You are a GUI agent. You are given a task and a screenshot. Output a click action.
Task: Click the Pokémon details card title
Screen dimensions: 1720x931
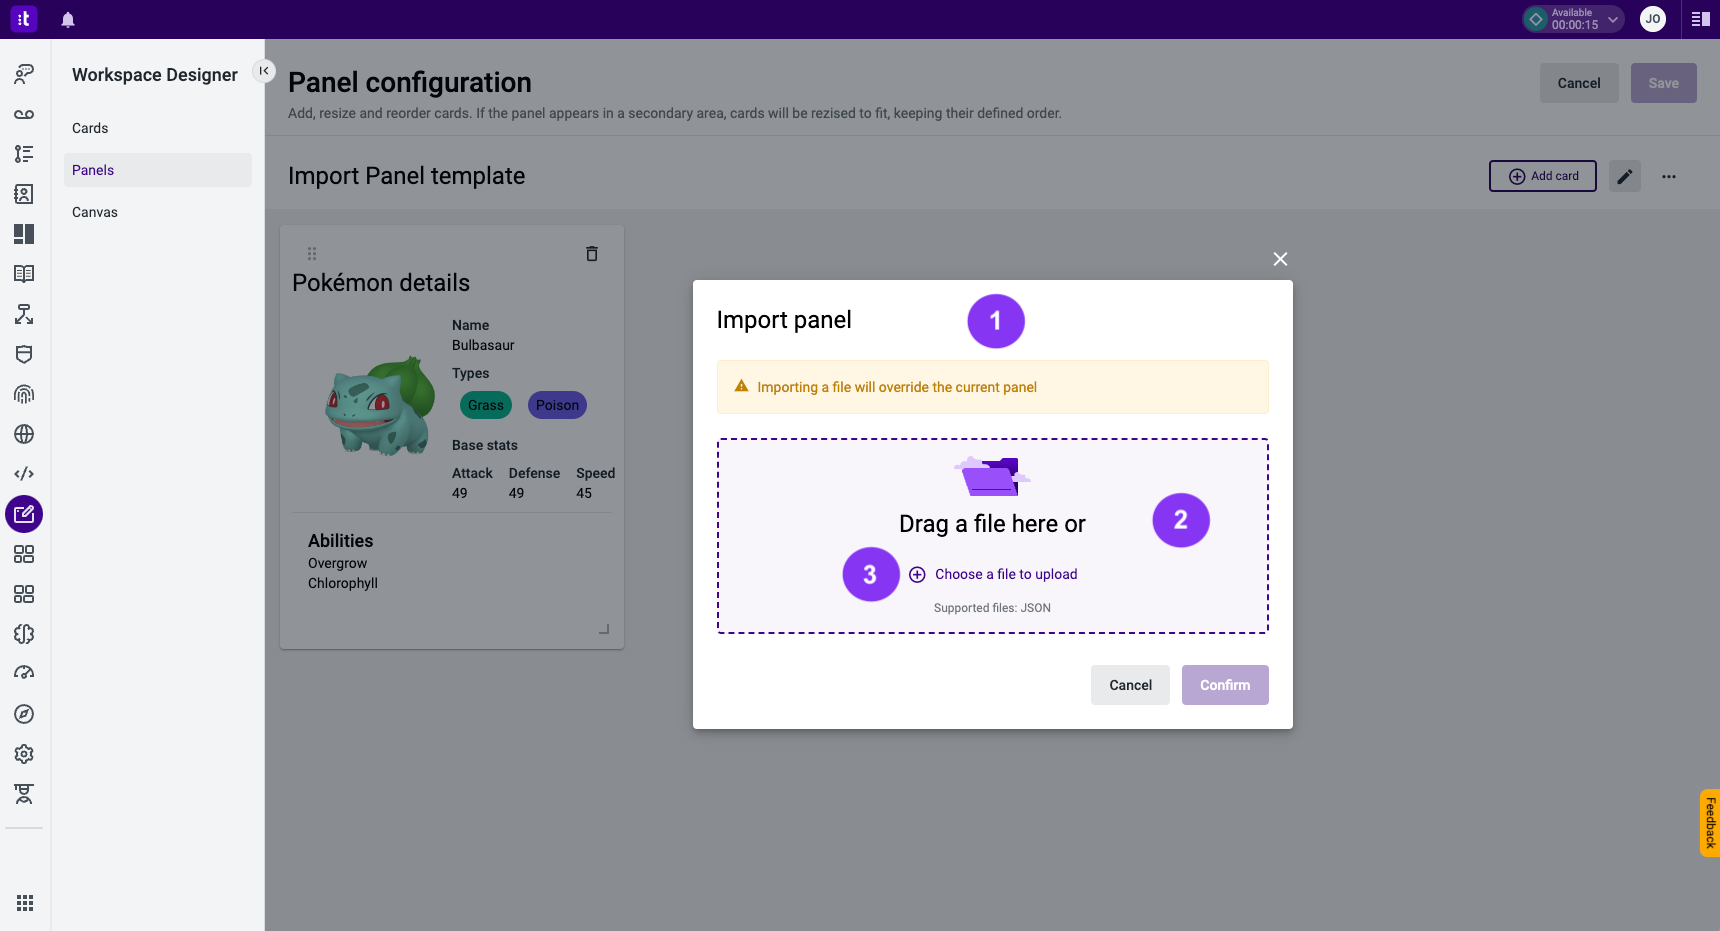click(381, 283)
